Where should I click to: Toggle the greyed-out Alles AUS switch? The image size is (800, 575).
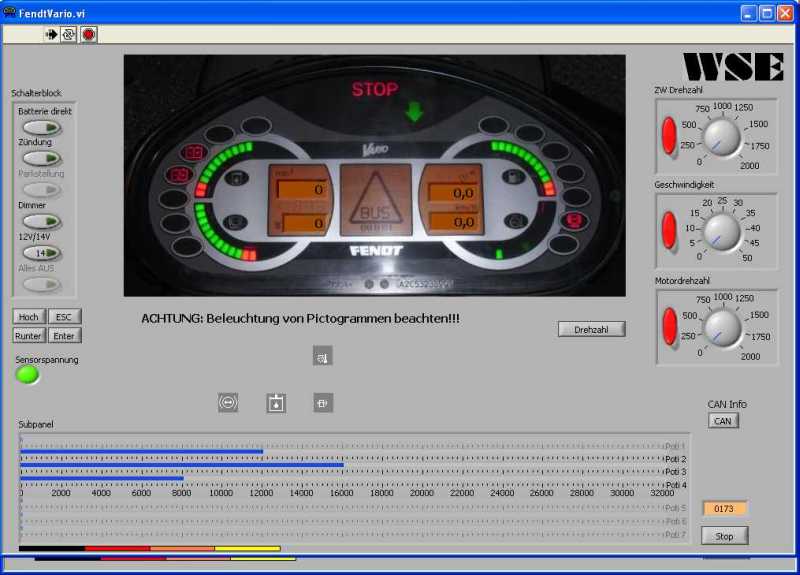[42, 284]
